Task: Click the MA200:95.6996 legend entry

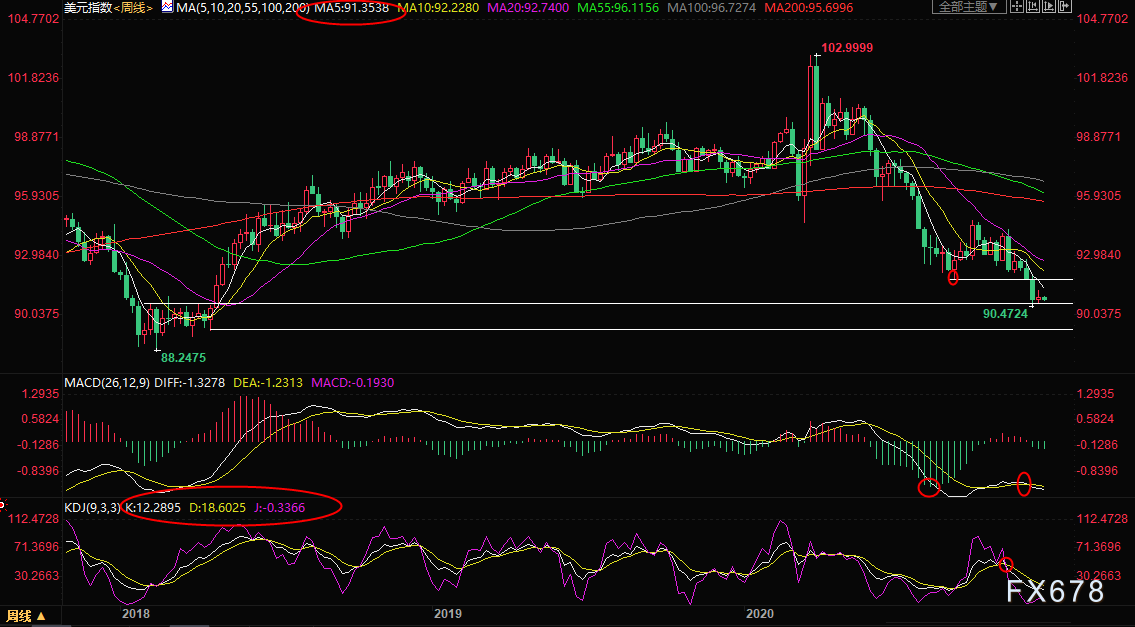Action: click(809, 8)
